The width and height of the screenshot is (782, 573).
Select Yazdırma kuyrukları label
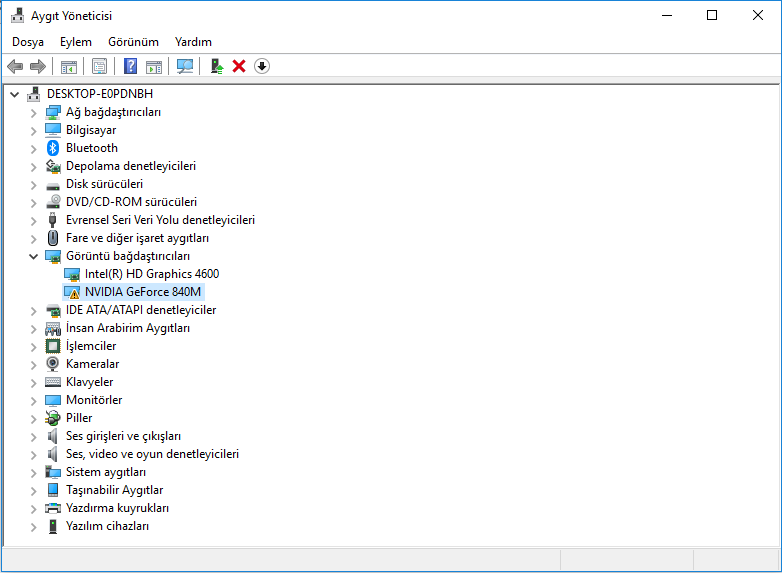[117, 508]
